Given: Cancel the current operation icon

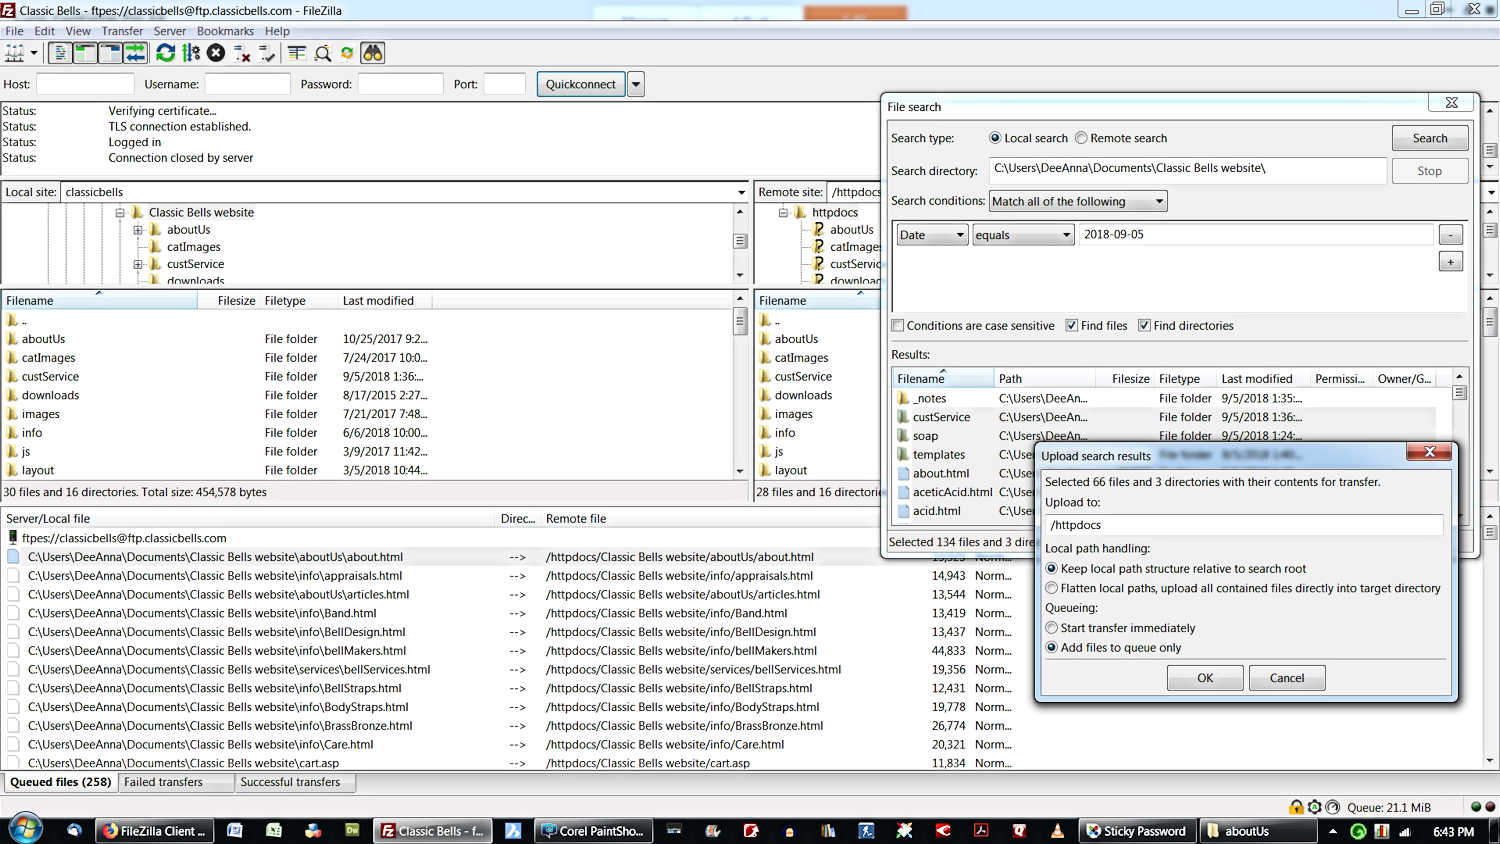Looking at the screenshot, I should 216,53.
